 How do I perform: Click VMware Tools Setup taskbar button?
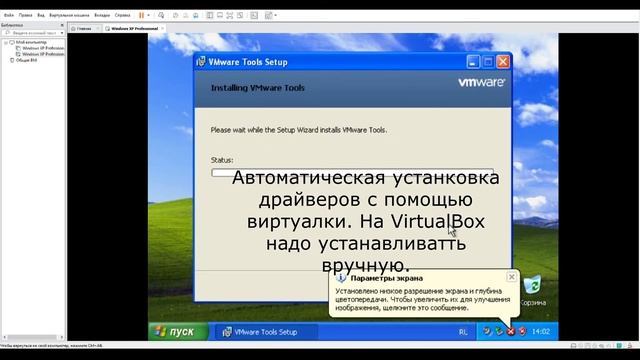click(266, 332)
